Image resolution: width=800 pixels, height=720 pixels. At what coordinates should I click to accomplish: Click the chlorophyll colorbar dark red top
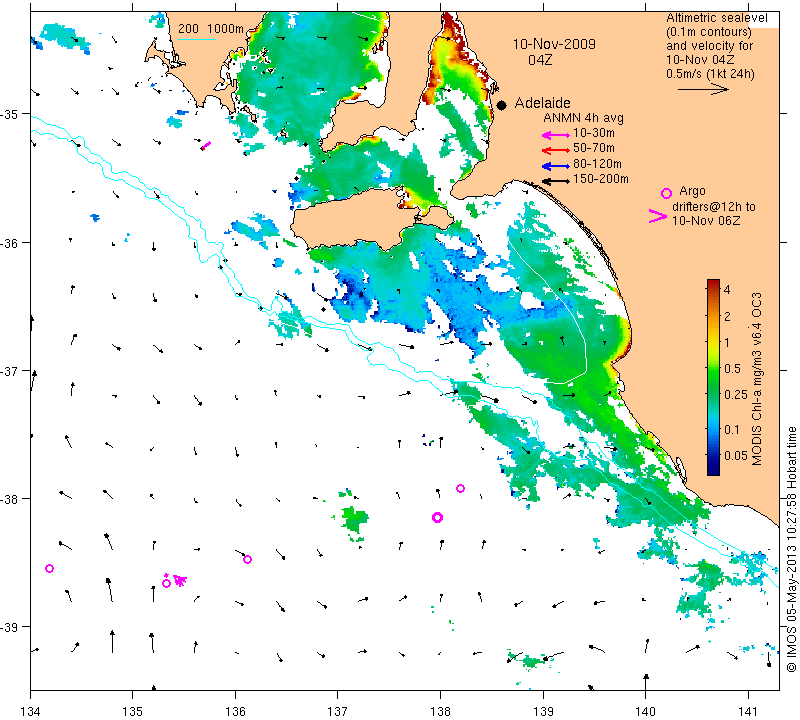point(713,283)
